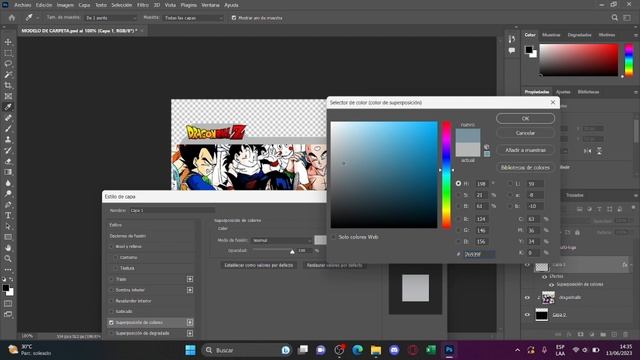Enable the Satinado checkbox

pyautogui.click(x=111, y=311)
